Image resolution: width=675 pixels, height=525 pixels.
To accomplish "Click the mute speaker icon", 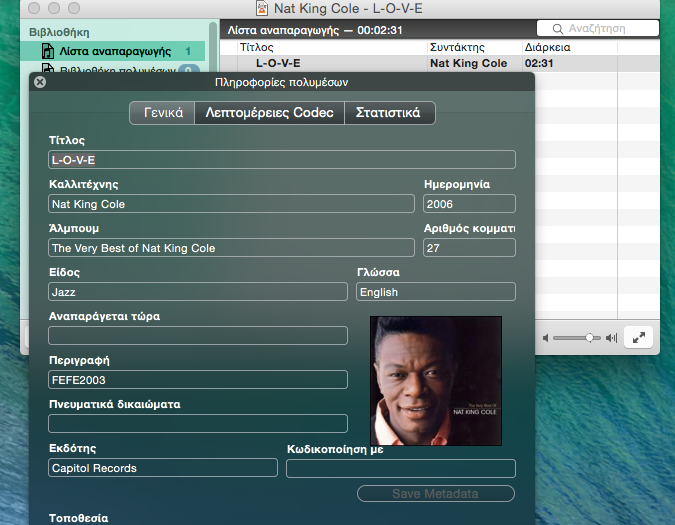I will coord(545,338).
